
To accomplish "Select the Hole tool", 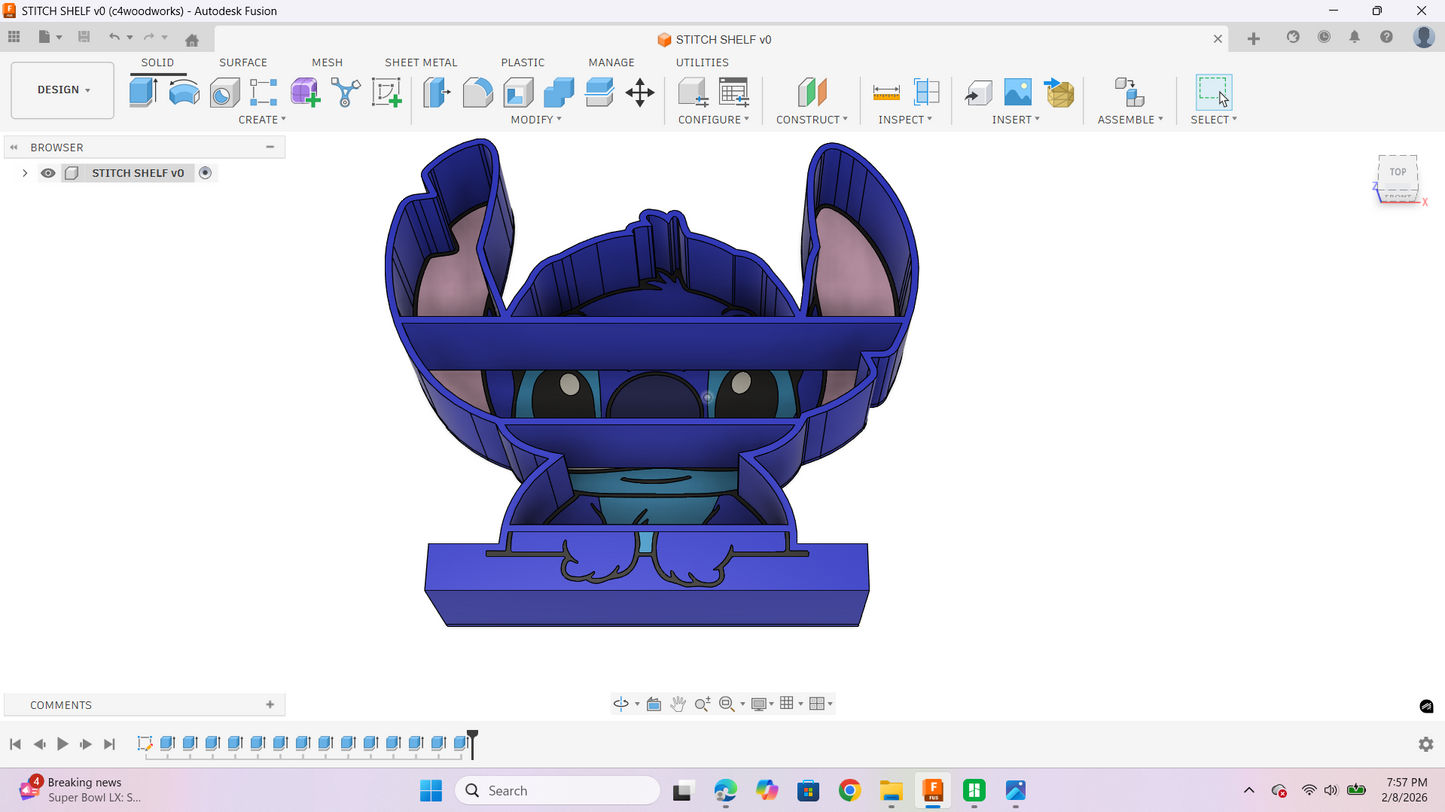I will [x=224, y=92].
